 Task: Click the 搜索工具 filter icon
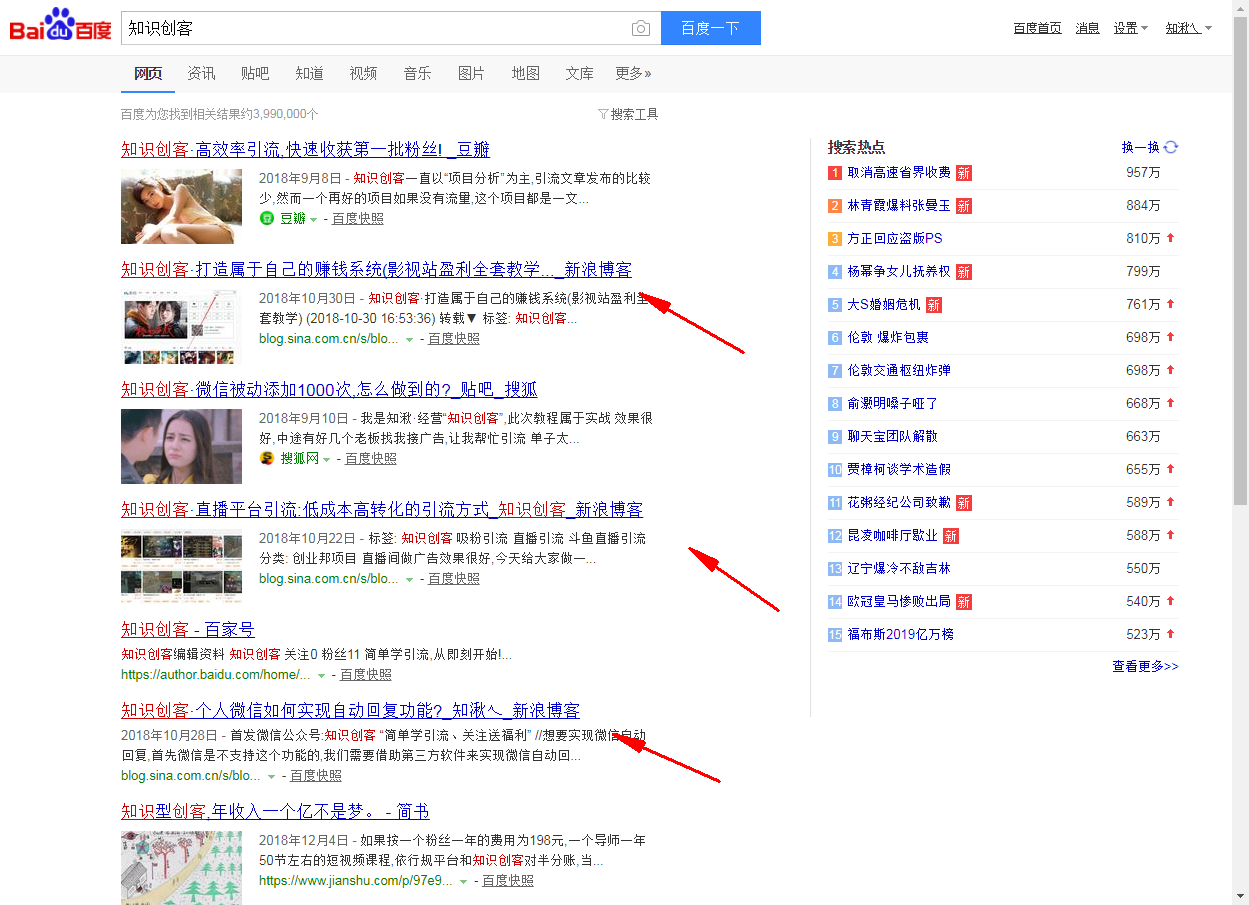pyautogui.click(x=603, y=114)
